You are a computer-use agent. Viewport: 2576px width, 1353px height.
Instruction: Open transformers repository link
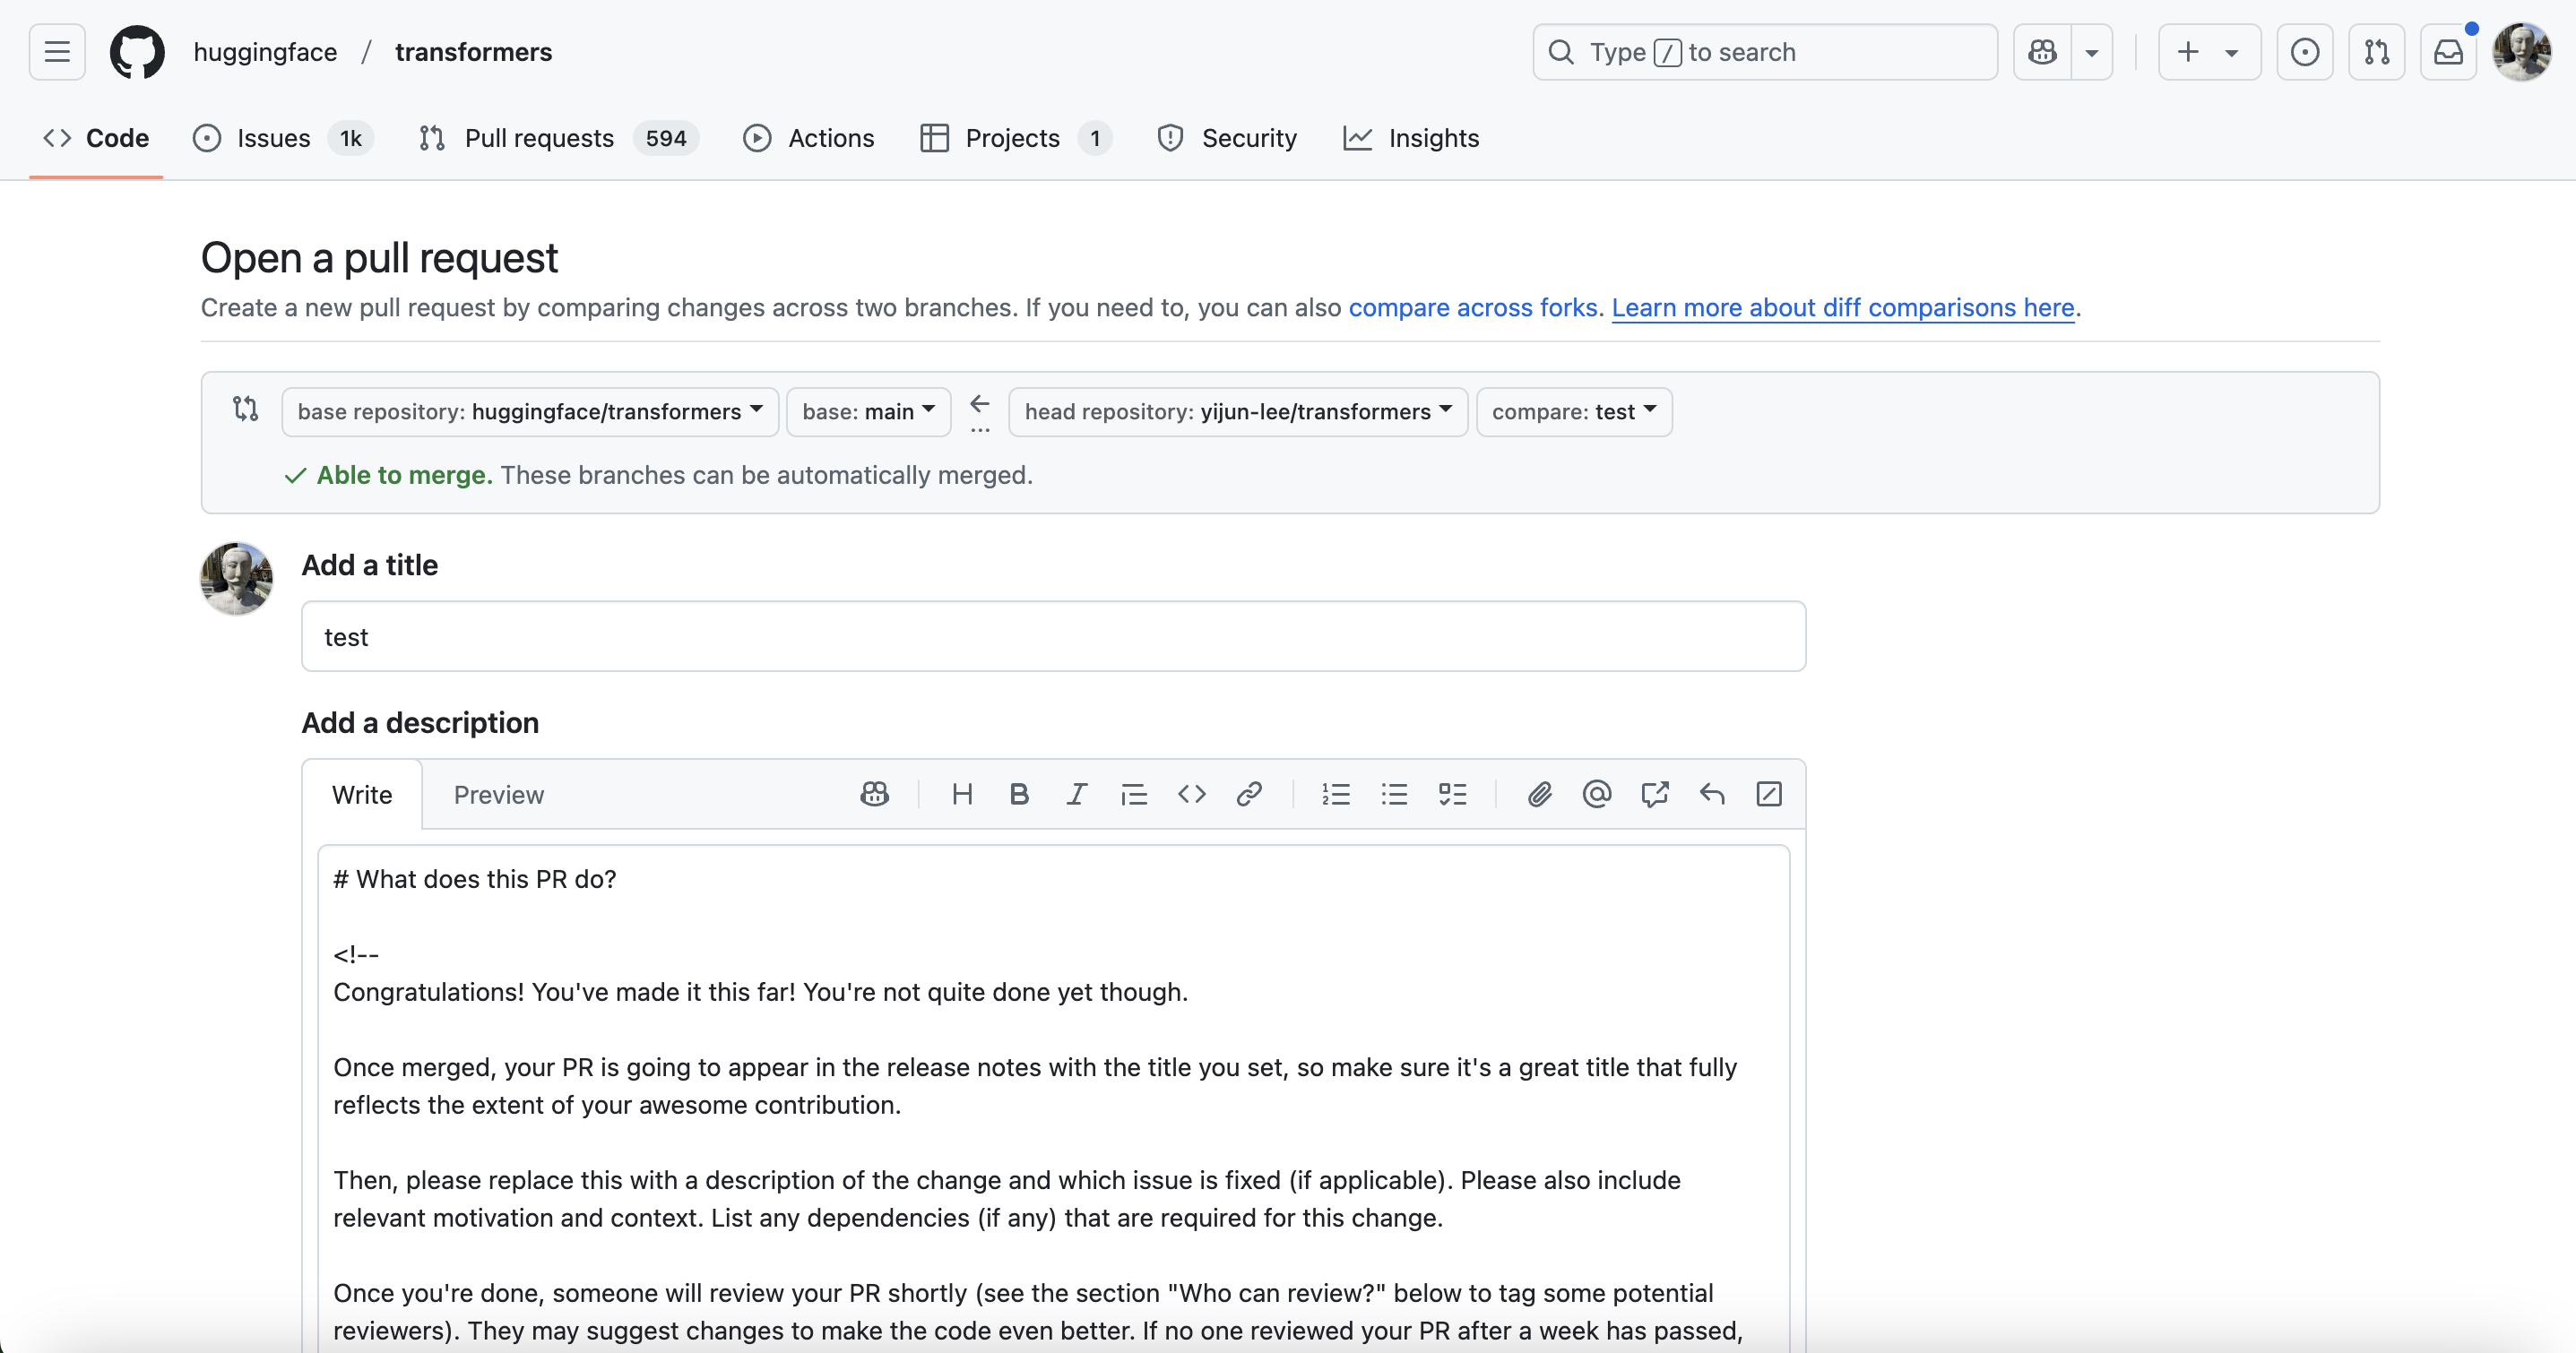[x=473, y=52]
